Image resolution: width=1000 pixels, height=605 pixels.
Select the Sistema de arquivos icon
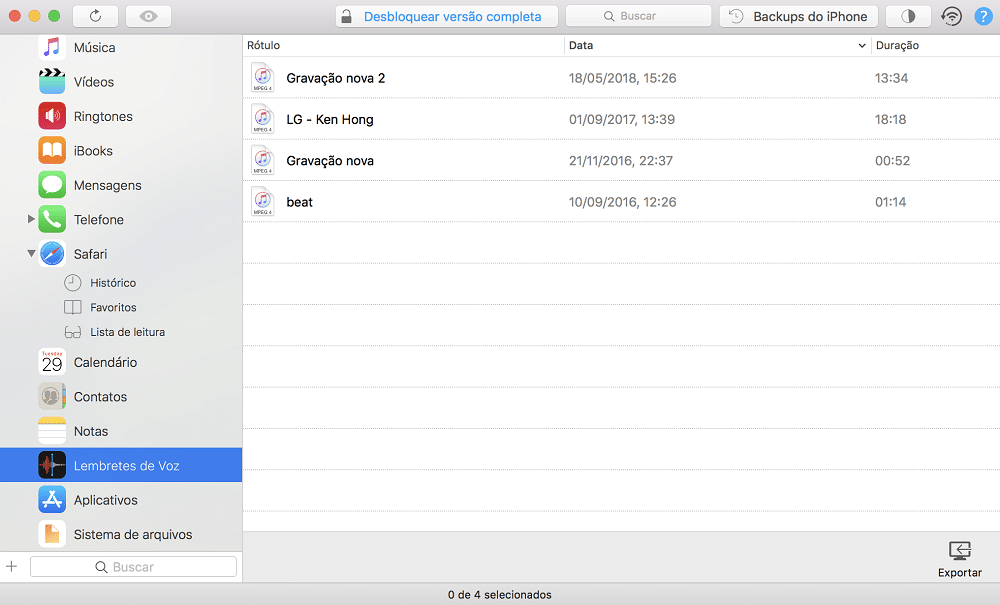(52, 534)
